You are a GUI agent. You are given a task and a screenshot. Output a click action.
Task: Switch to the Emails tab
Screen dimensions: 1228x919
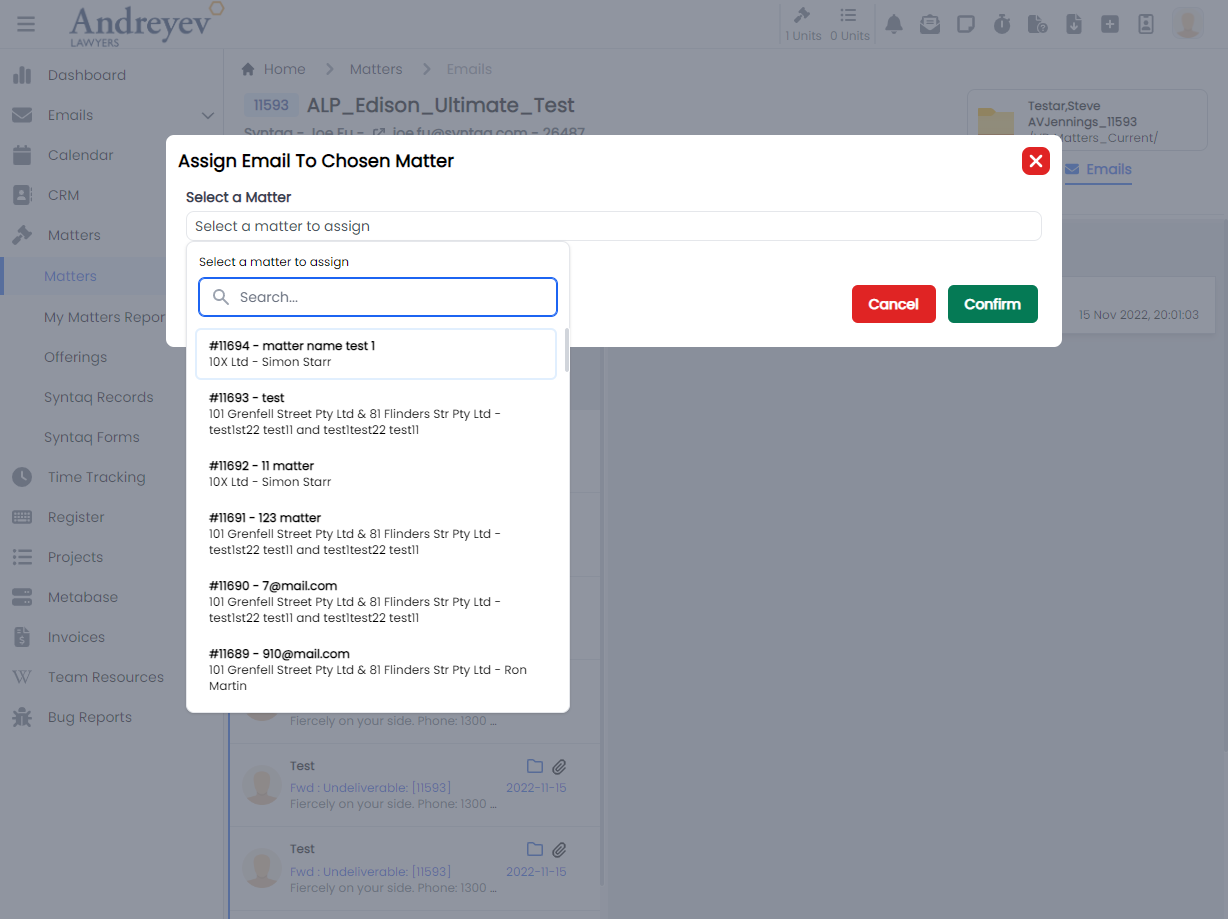(x=1098, y=169)
